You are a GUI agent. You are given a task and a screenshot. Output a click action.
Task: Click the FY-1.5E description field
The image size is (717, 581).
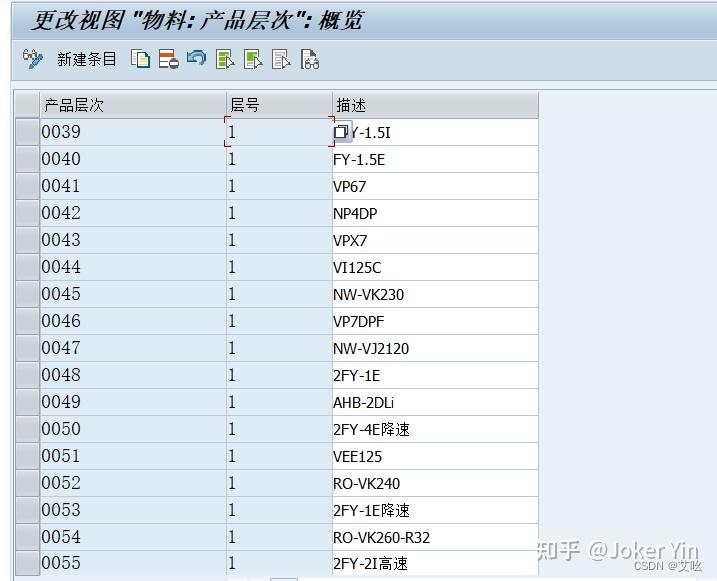pos(435,159)
